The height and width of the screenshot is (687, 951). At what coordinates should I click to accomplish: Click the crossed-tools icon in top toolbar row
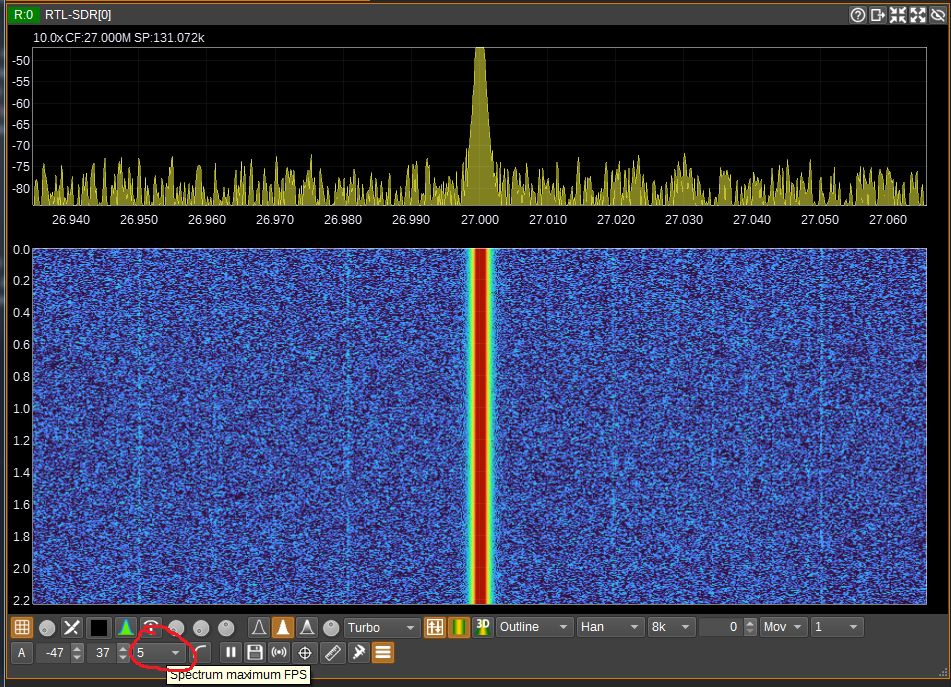click(72, 628)
